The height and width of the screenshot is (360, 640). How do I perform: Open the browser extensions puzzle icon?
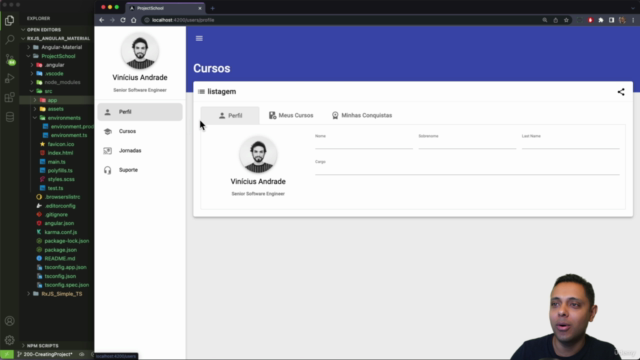coord(601,20)
